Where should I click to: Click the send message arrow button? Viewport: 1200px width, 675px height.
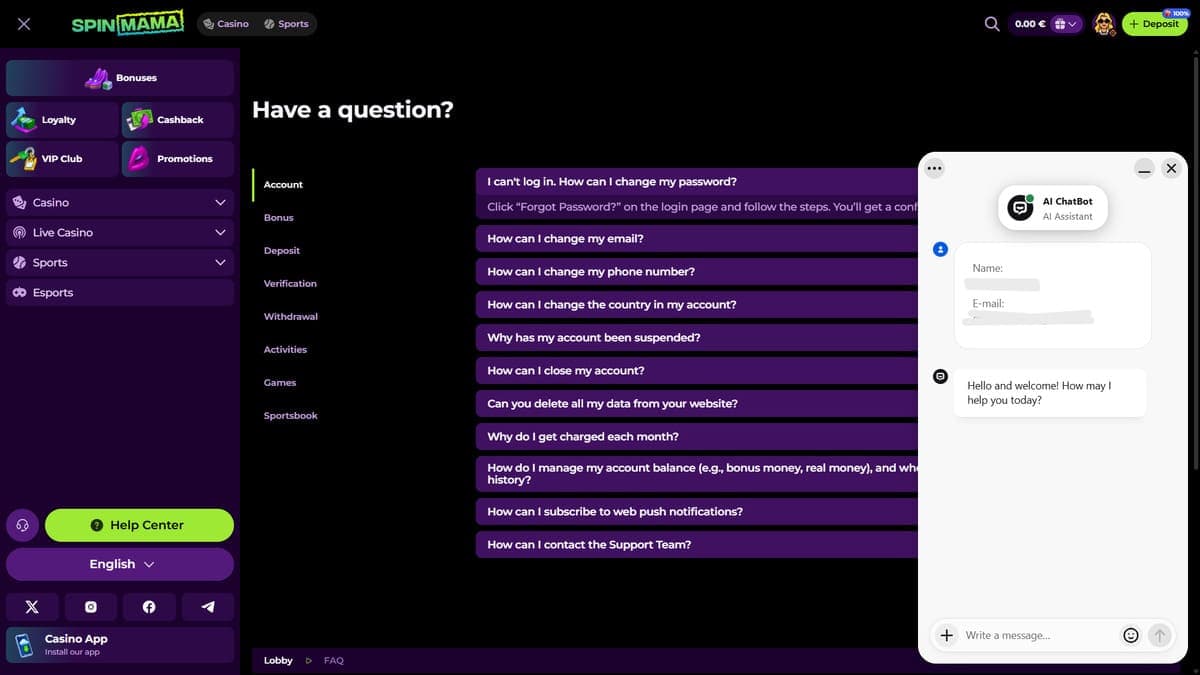pyautogui.click(x=1159, y=635)
